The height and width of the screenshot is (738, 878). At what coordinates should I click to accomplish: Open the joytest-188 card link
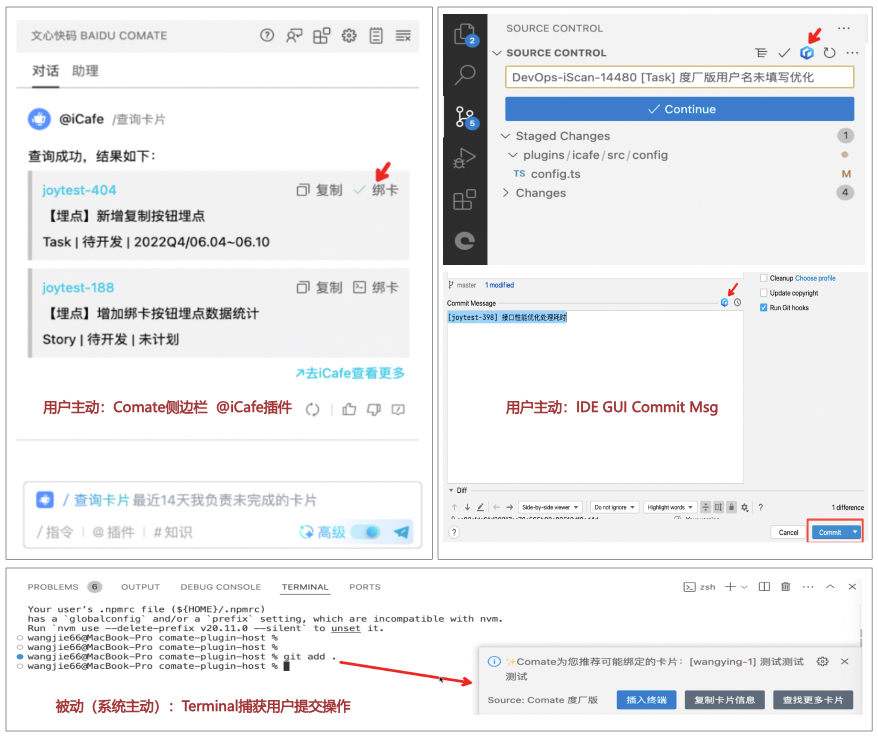[x=78, y=288]
